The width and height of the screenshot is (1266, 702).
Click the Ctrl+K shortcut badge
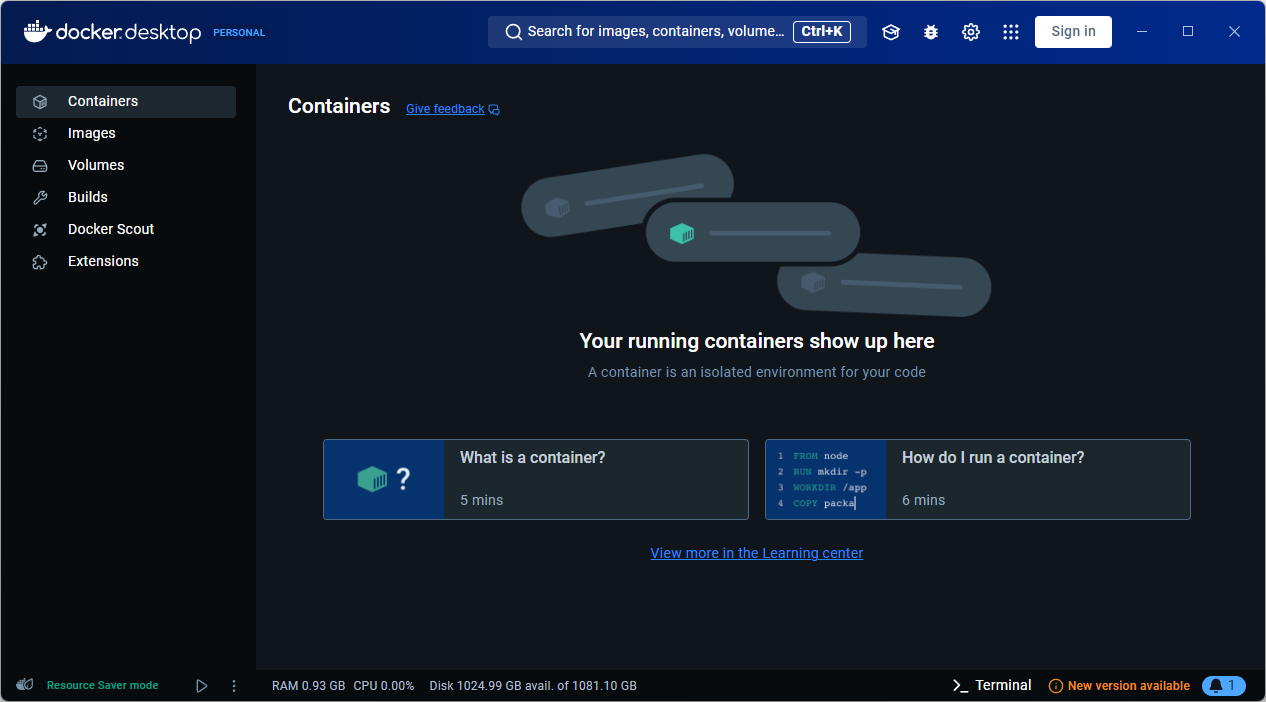pos(822,32)
